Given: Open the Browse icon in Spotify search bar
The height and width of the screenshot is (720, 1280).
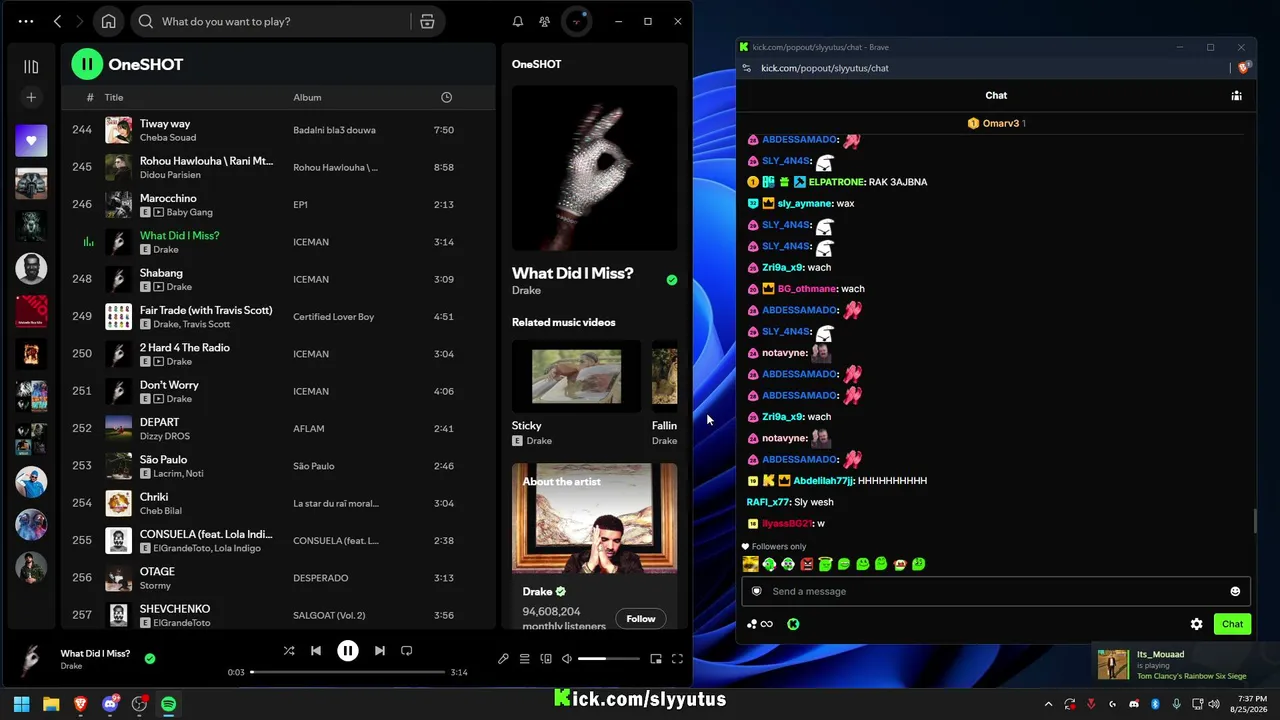Looking at the screenshot, I should point(427,21).
